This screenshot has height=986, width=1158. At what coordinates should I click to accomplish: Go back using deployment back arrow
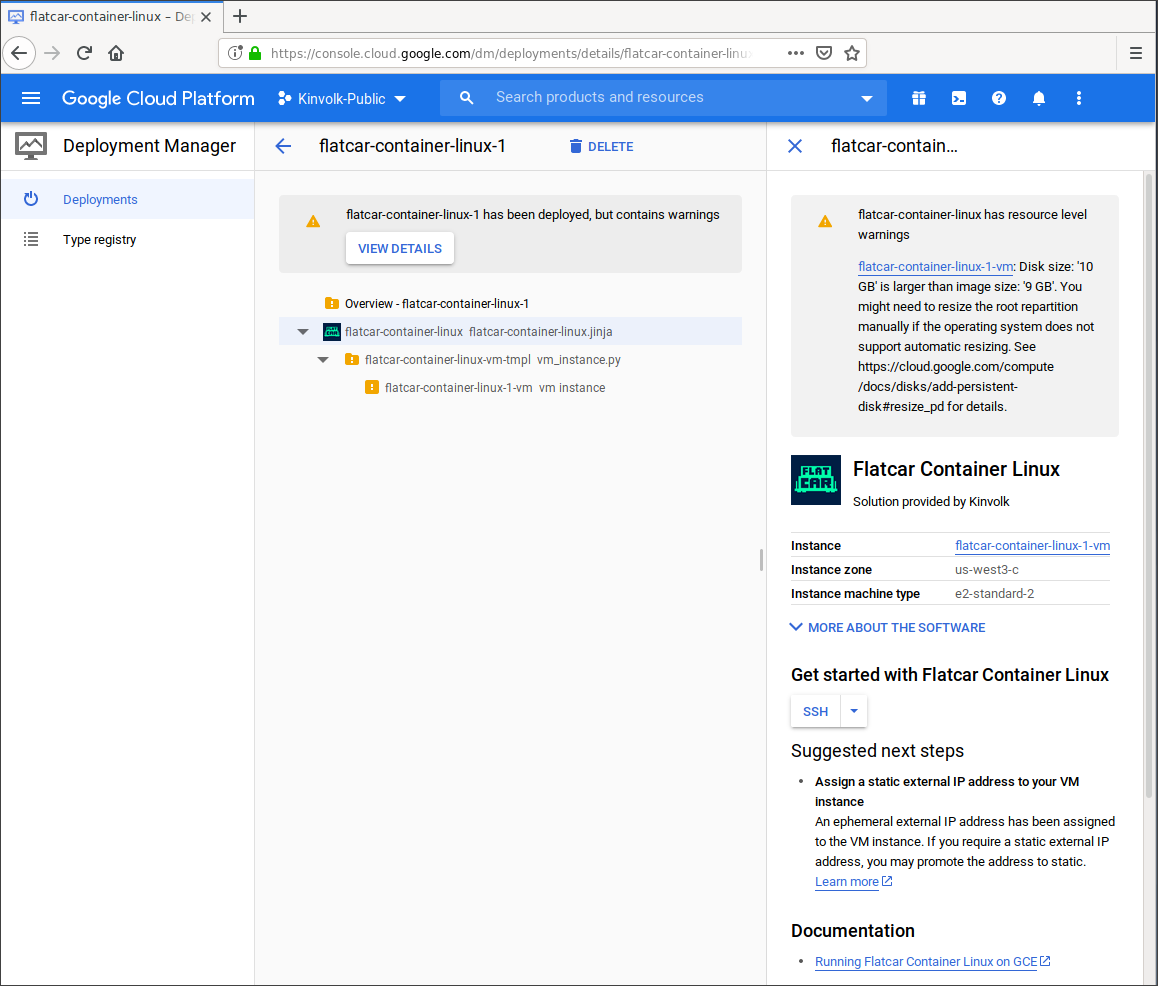283,146
